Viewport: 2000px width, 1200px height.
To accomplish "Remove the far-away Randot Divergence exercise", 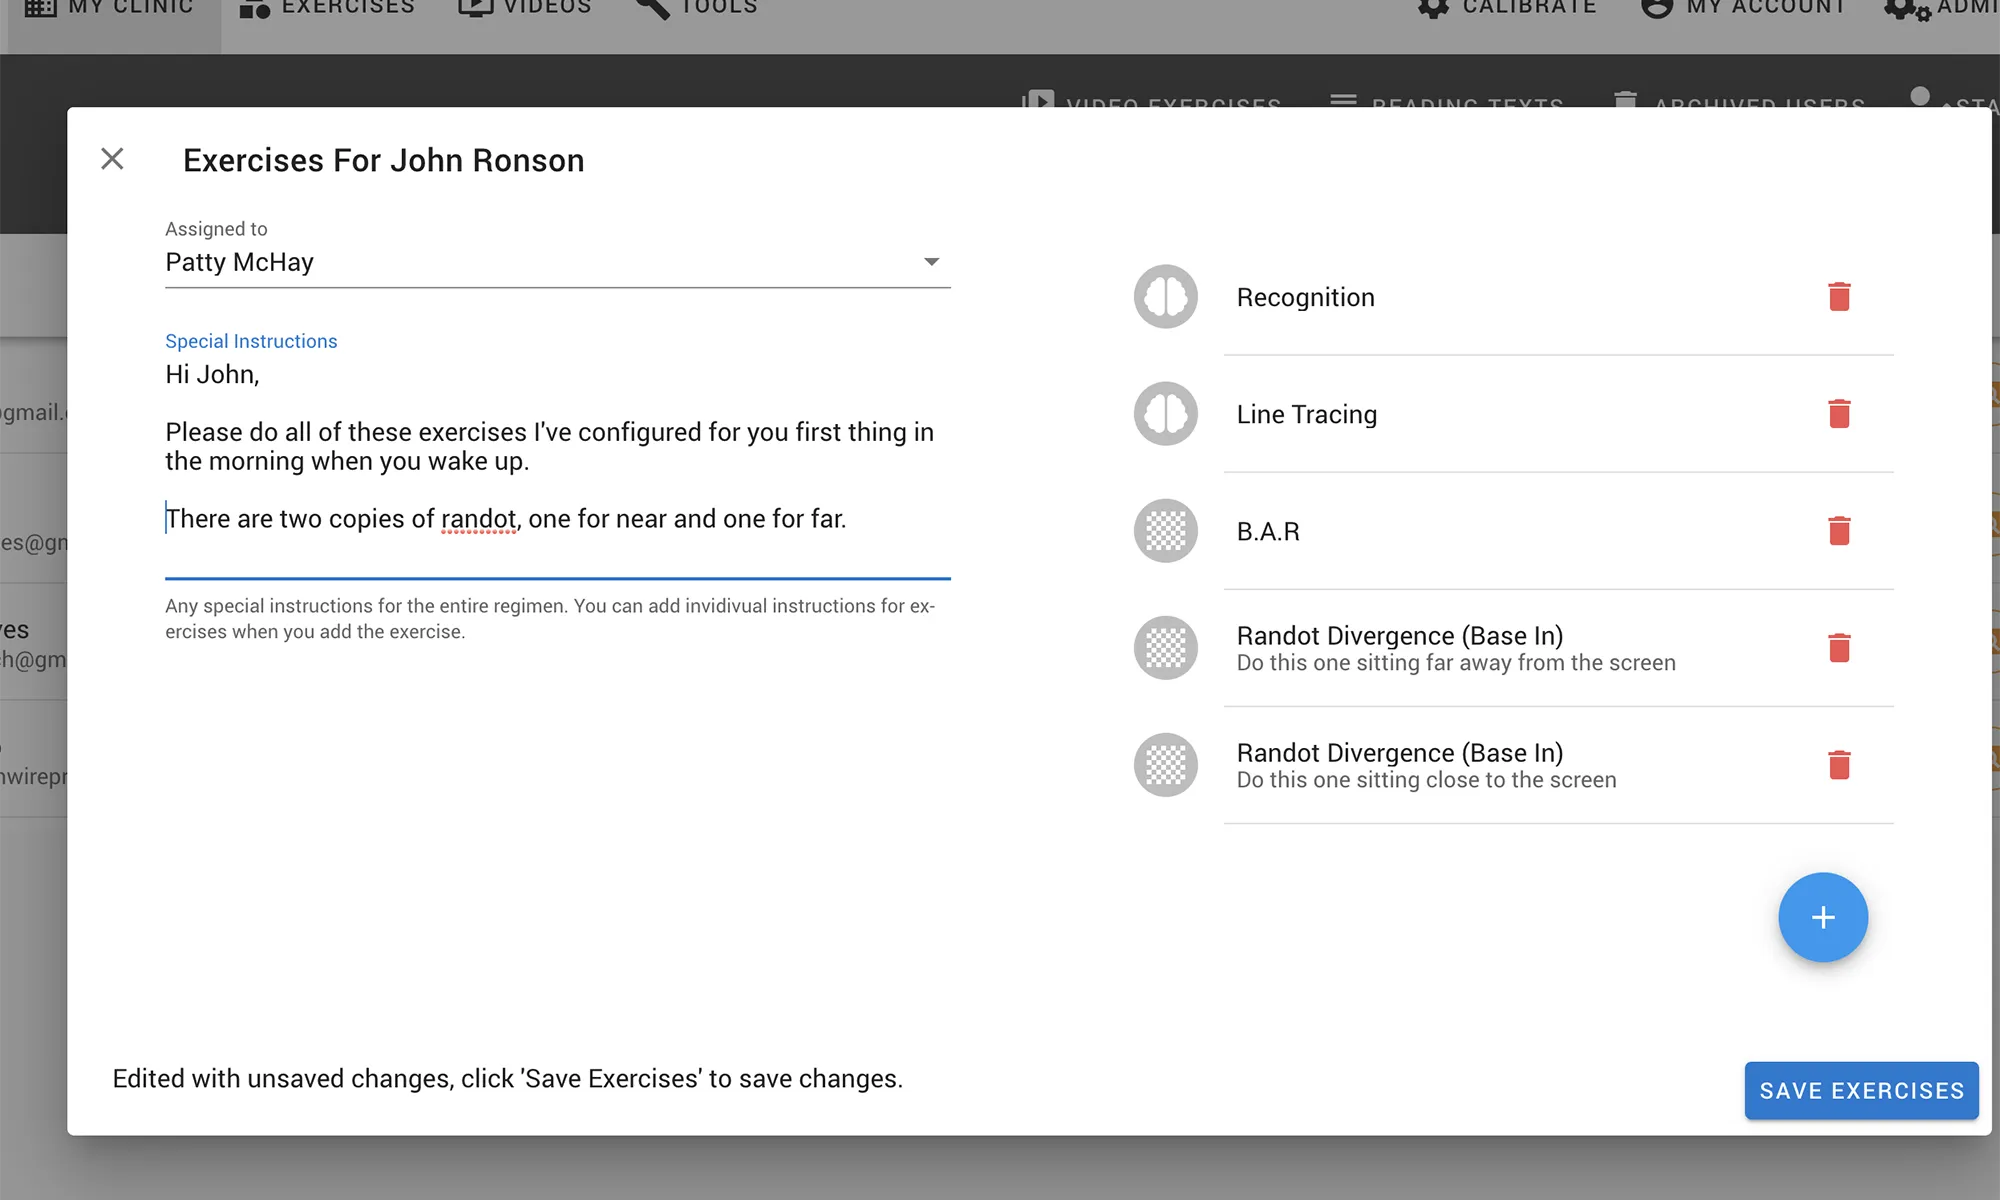I will click(1838, 648).
